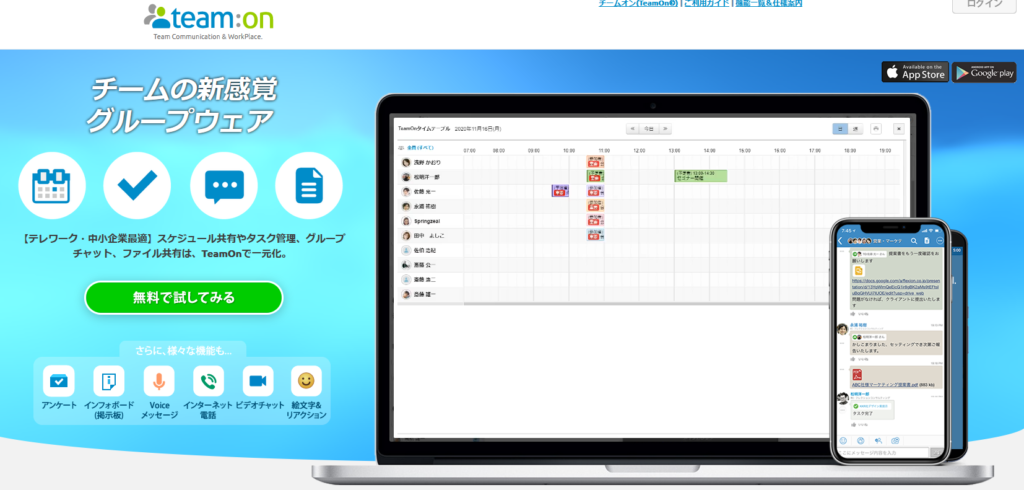Switch timetable to day view
The width and height of the screenshot is (1024, 490).
[840, 129]
